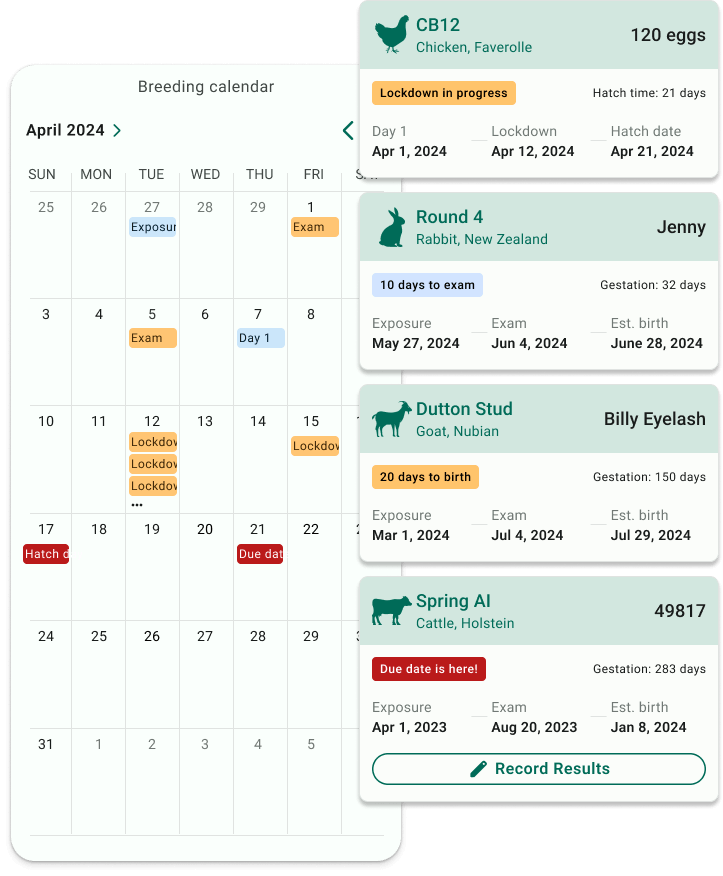This screenshot has height=876, width=723.
Task: Click the 120 eggs label
Action: coord(668,35)
